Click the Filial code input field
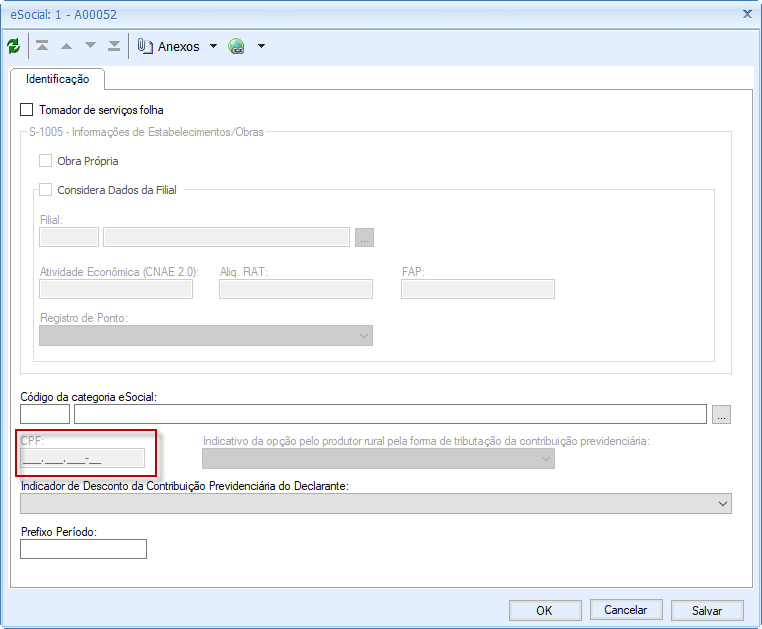 pyautogui.click(x=69, y=237)
